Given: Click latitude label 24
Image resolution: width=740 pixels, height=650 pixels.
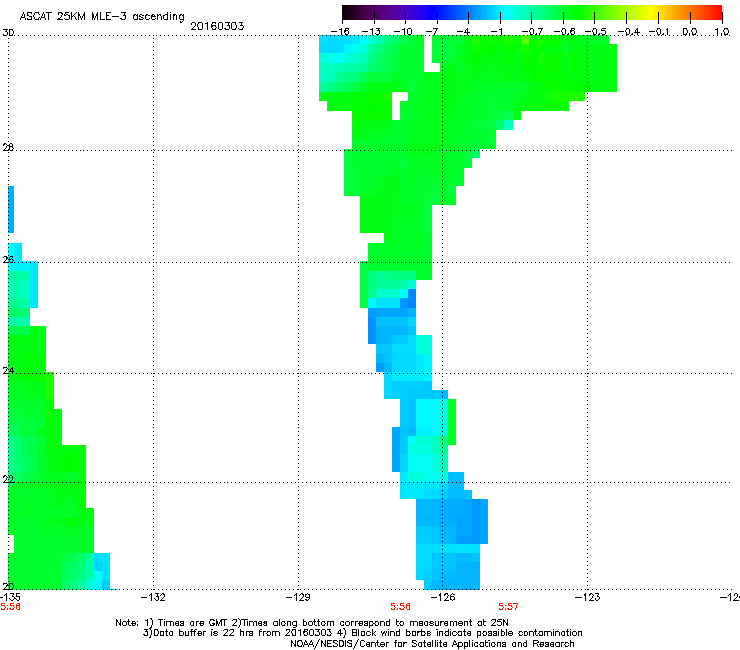Looking at the screenshot, I should pos(8,371).
